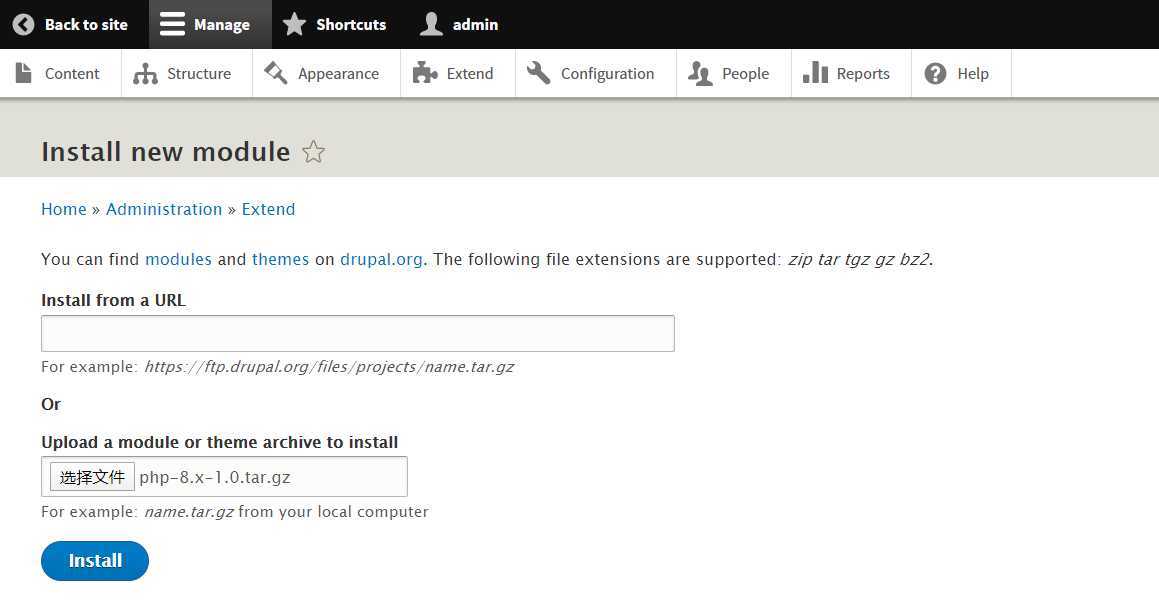This screenshot has width=1159, height=608.
Task: Click the Content page icon
Action: pyautogui.click(x=24, y=73)
